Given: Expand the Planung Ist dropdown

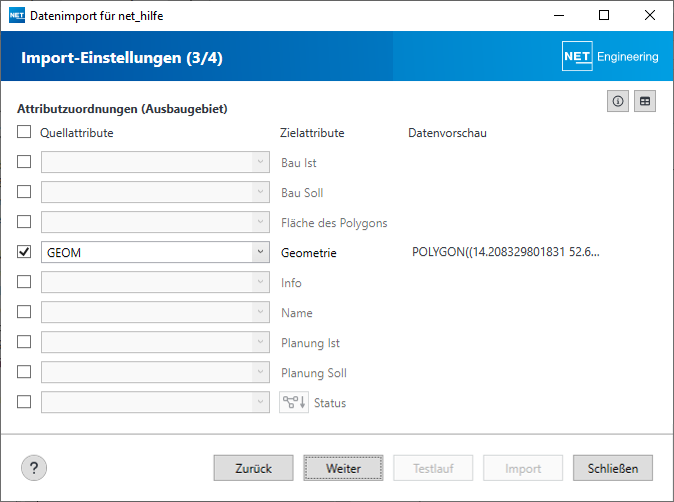Looking at the screenshot, I should coord(156,342).
